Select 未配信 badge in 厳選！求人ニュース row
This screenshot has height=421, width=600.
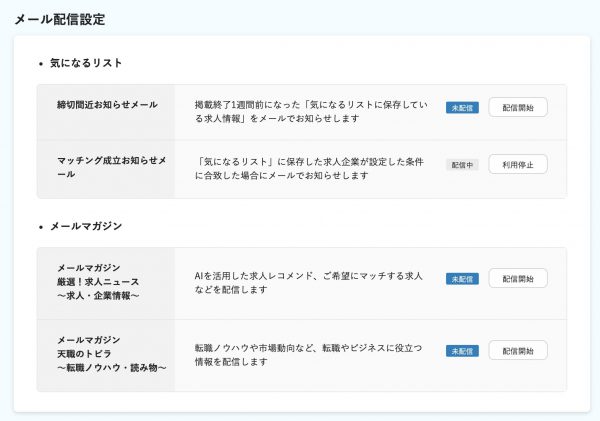point(462,278)
